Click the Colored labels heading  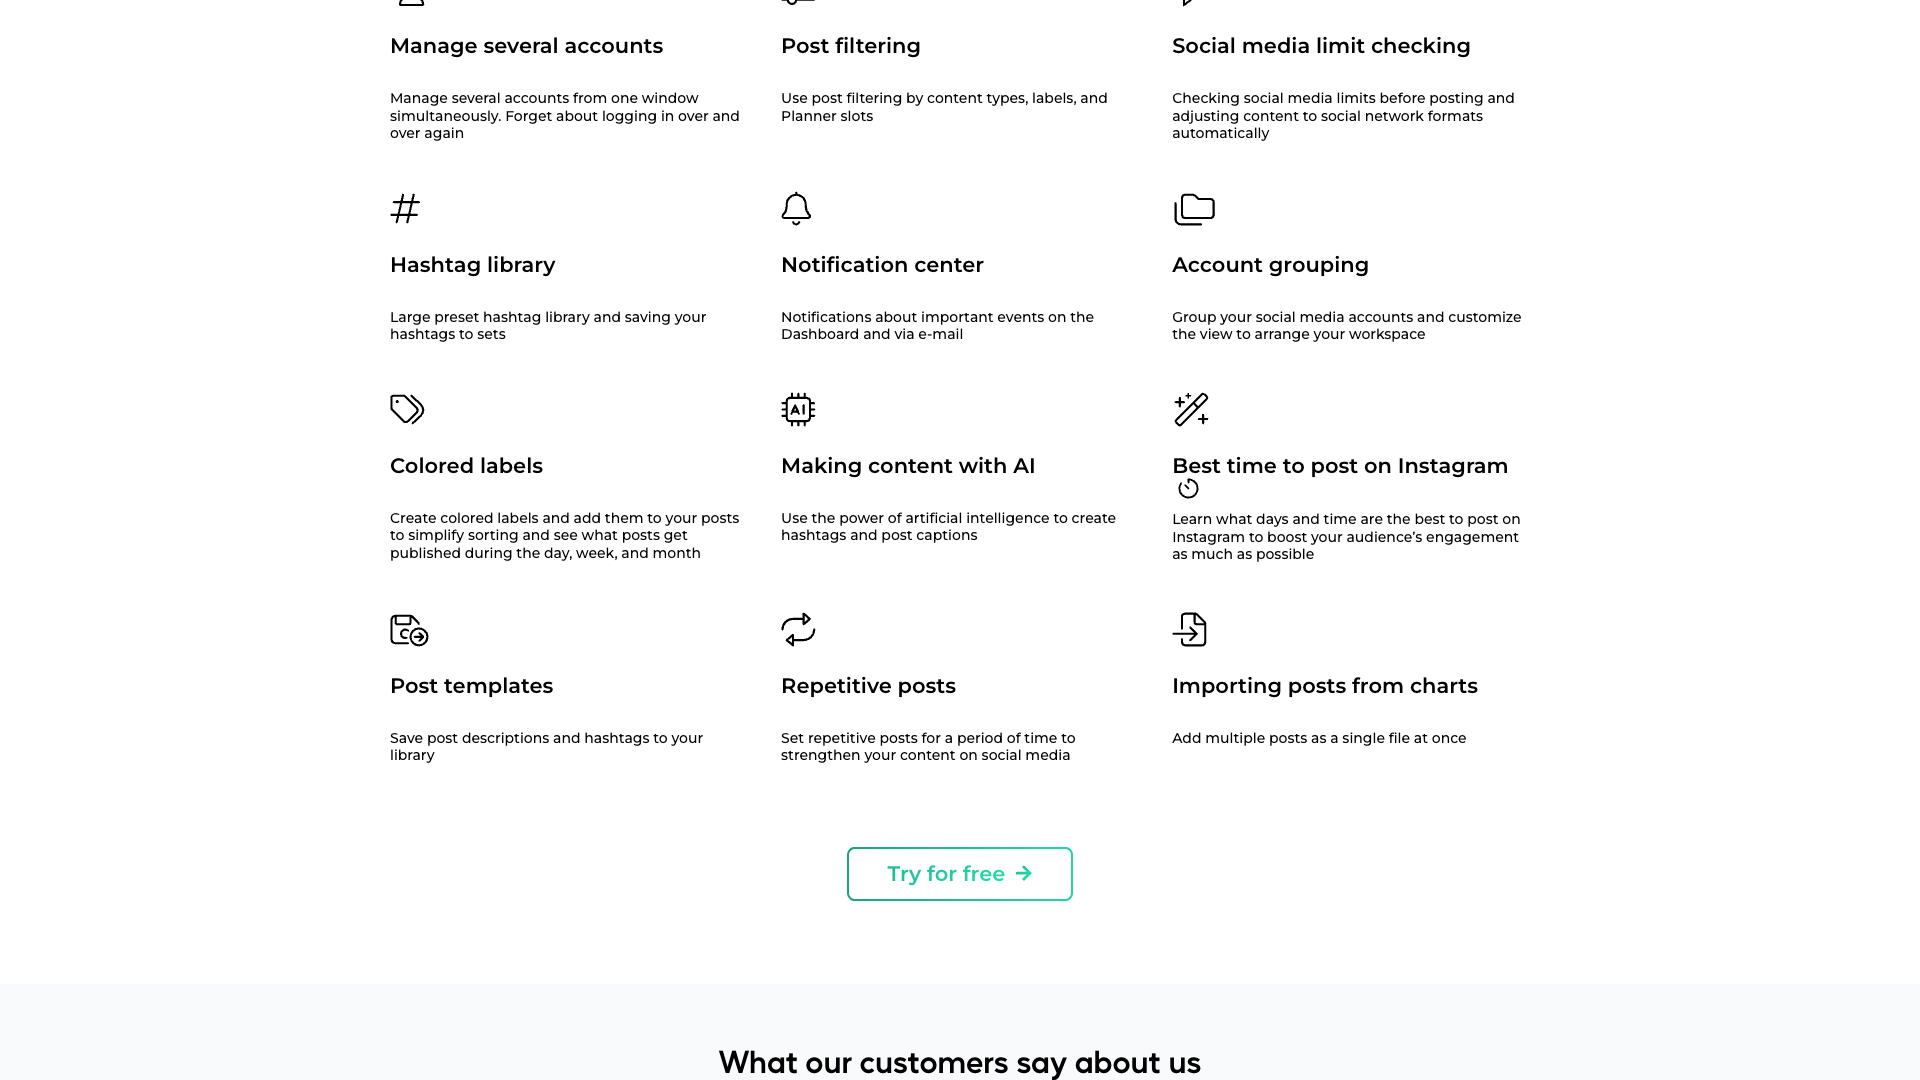(466, 466)
